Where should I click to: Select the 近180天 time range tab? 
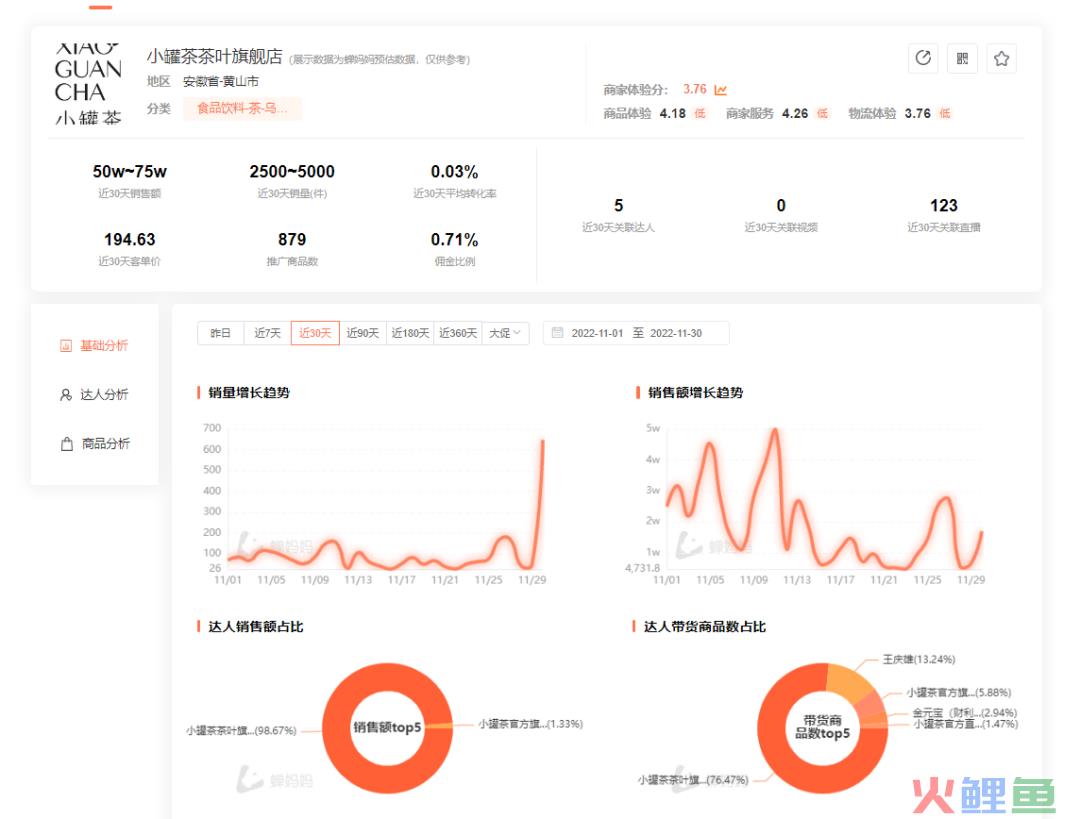[410, 333]
